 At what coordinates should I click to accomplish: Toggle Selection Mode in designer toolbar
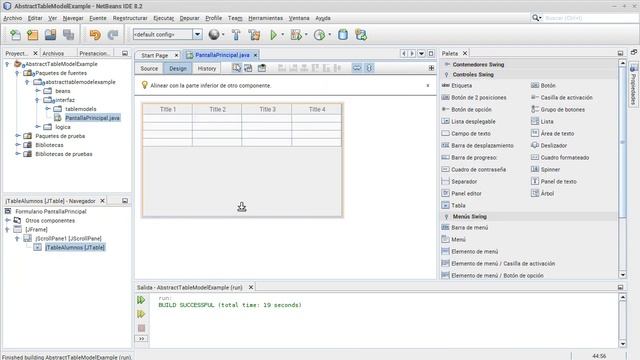point(236,68)
